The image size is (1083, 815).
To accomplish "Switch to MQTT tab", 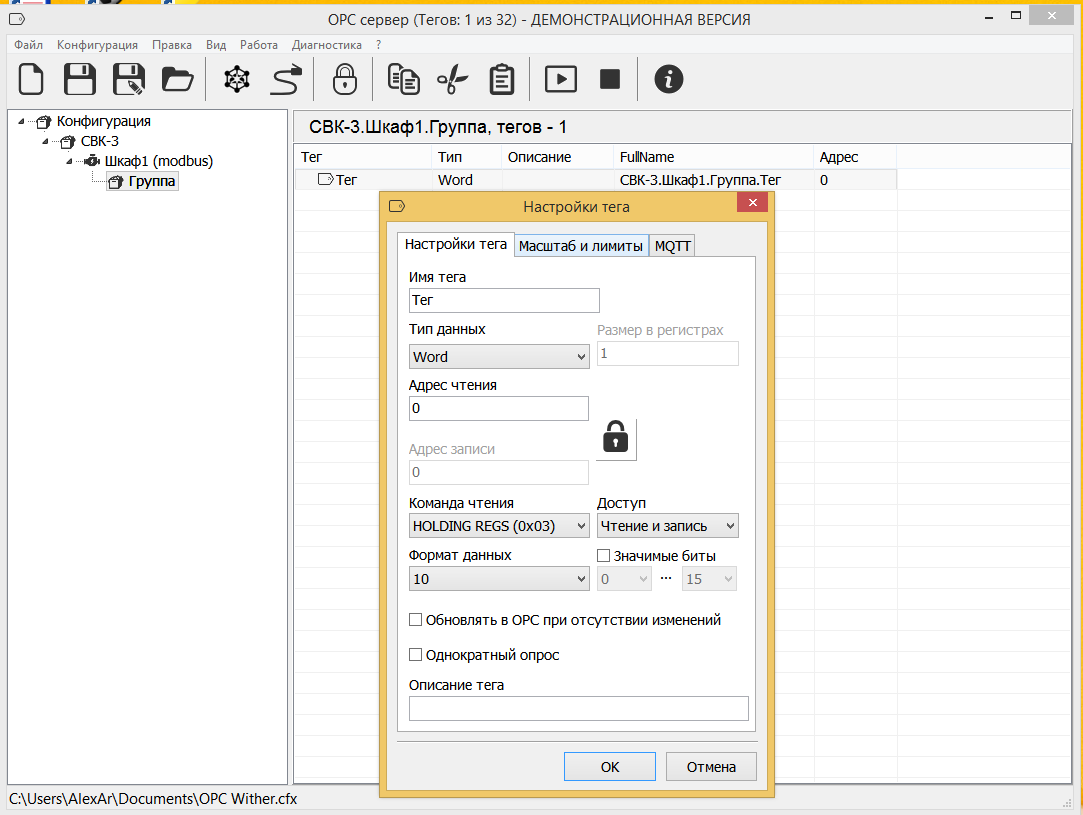I will point(672,246).
